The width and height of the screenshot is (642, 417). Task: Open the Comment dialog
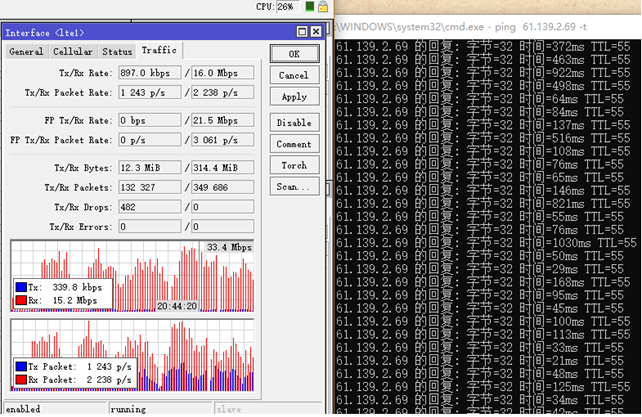pyautogui.click(x=293, y=144)
